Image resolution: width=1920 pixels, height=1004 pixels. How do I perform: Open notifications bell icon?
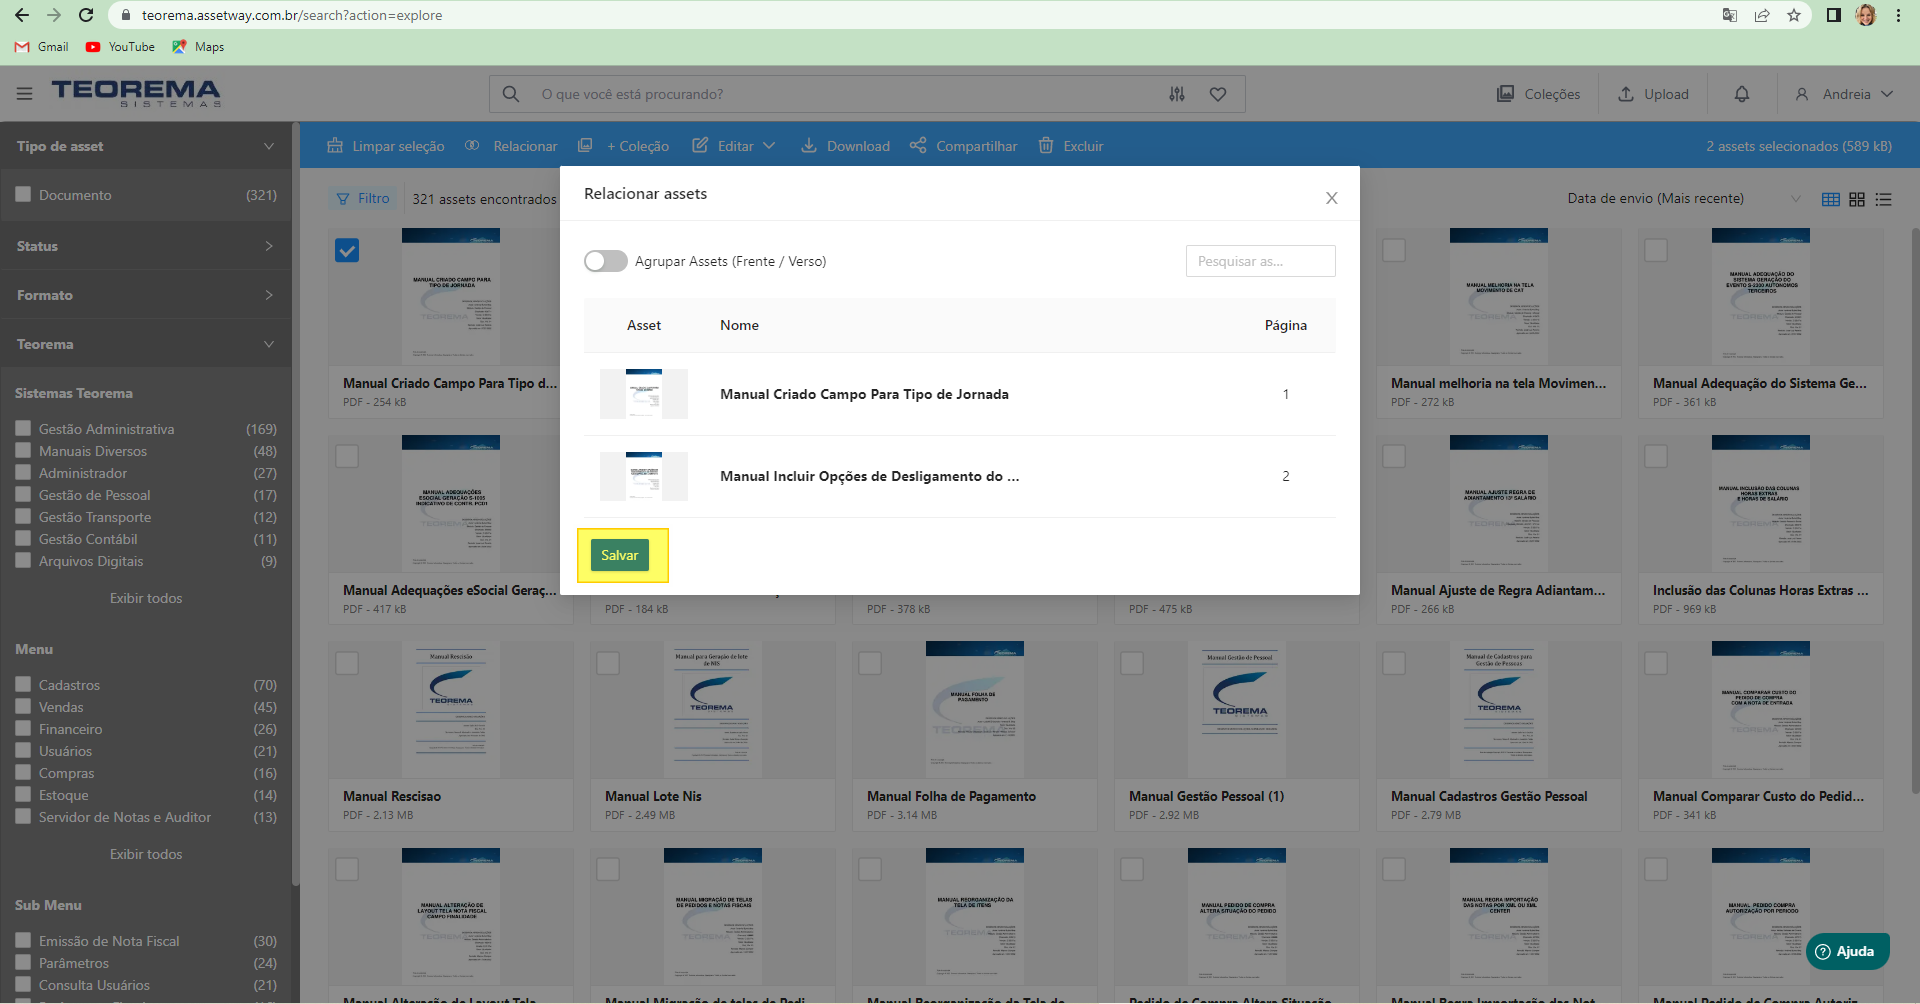pos(1742,94)
